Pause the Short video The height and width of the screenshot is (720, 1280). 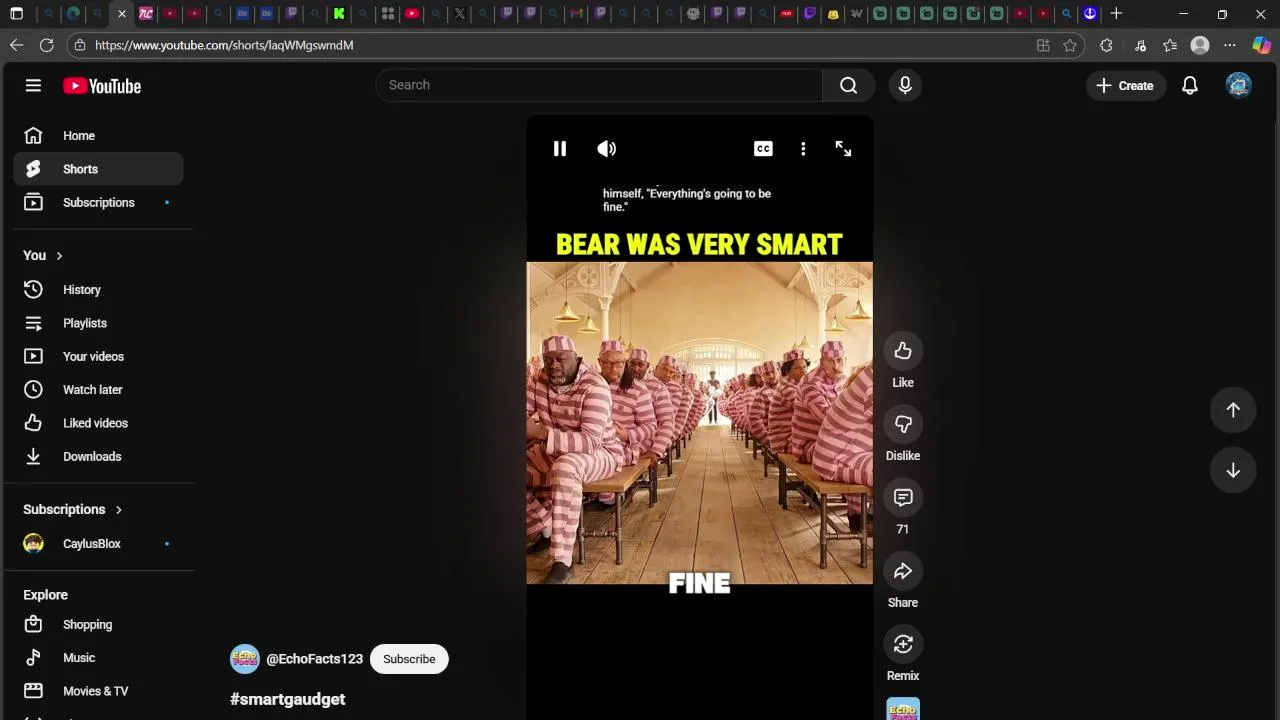(560, 149)
